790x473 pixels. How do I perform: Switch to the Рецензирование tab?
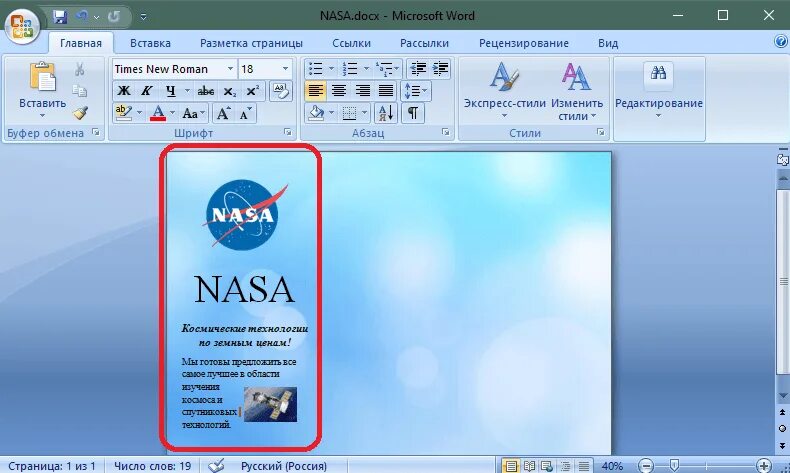(523, 43)
